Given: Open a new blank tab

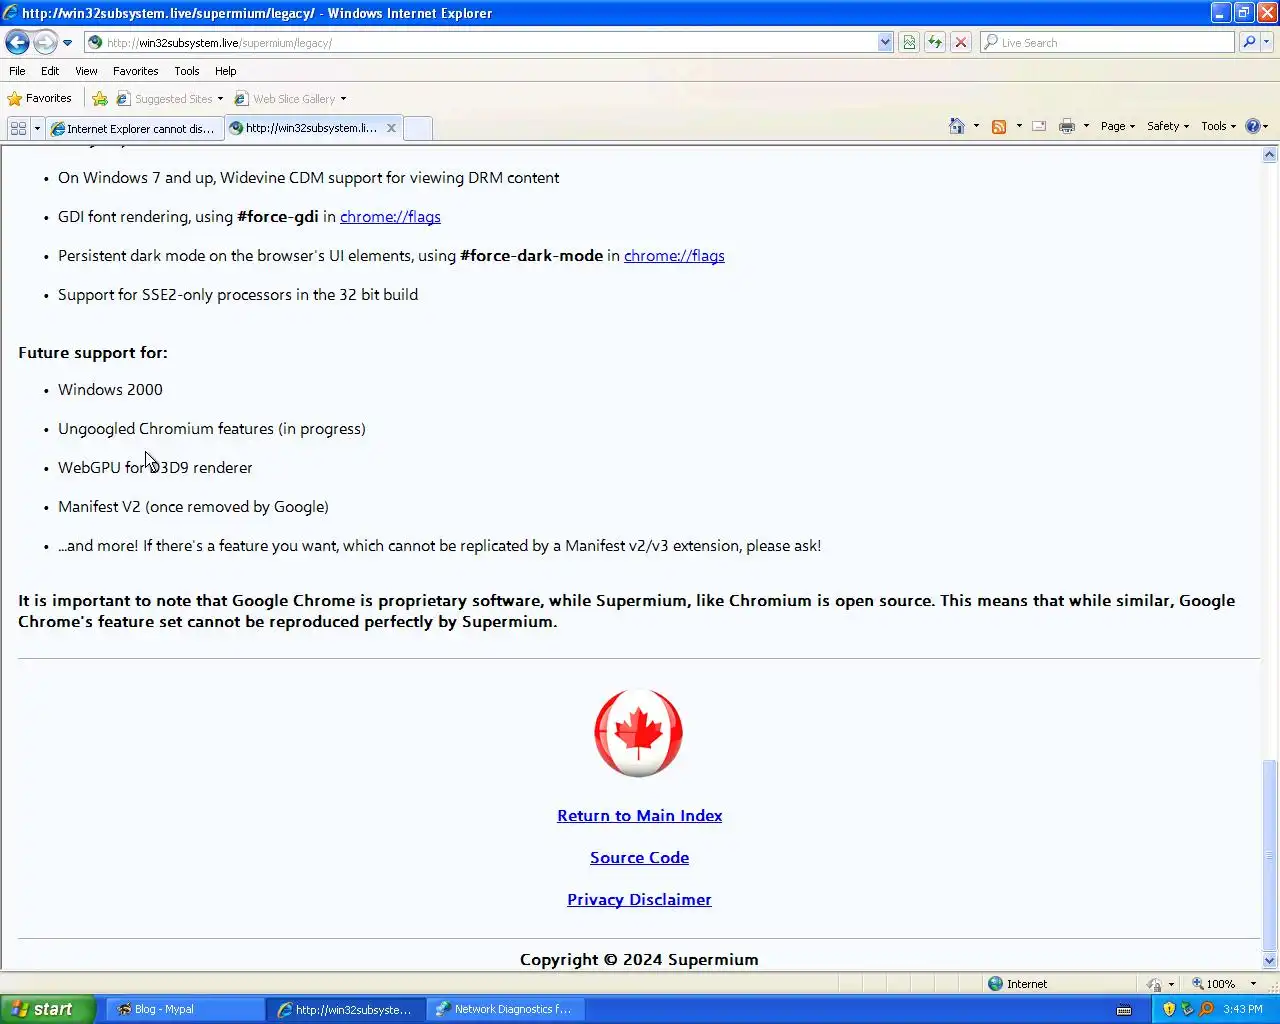Looking at the screenshot, I should (418, 128).
